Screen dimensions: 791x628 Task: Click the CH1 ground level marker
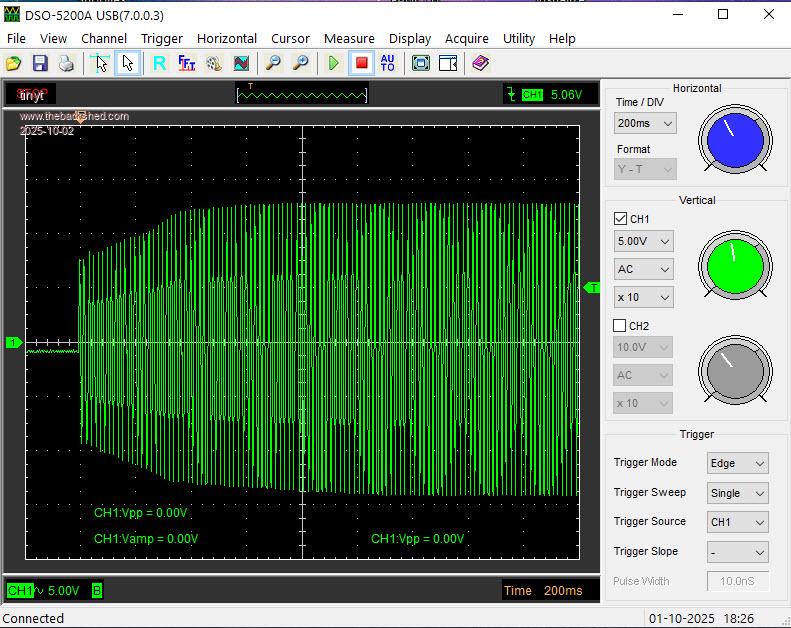click(x=14, y=343)
